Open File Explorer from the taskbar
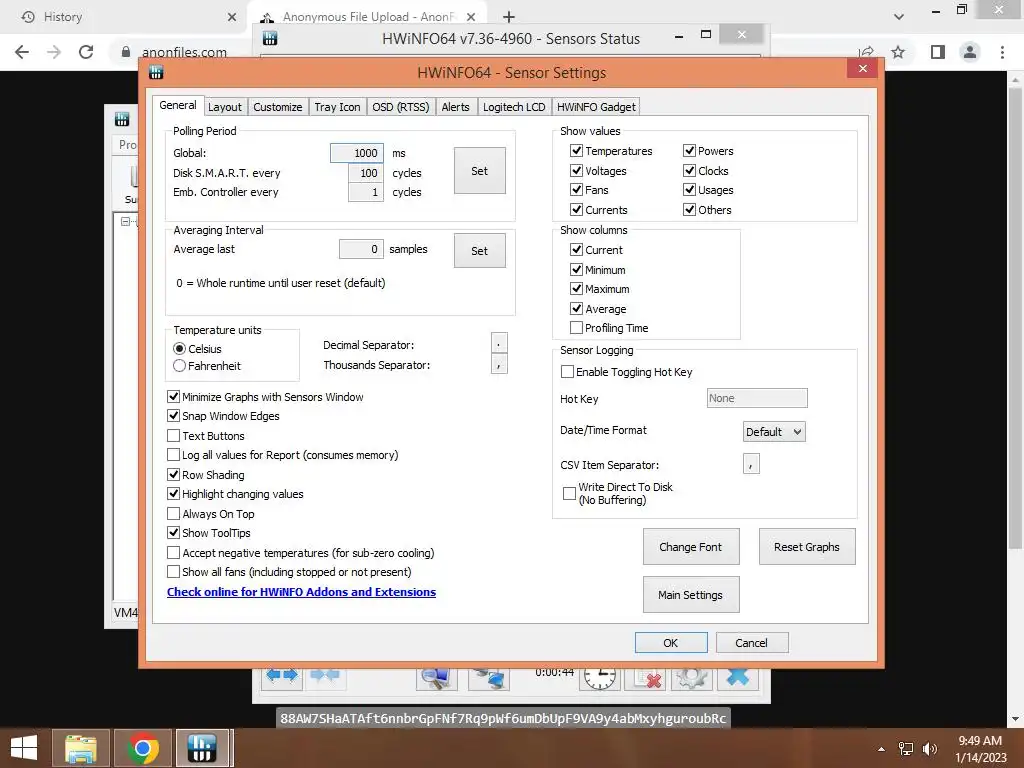This screenshot has height=768, width=1024. (x=81, y=748)
